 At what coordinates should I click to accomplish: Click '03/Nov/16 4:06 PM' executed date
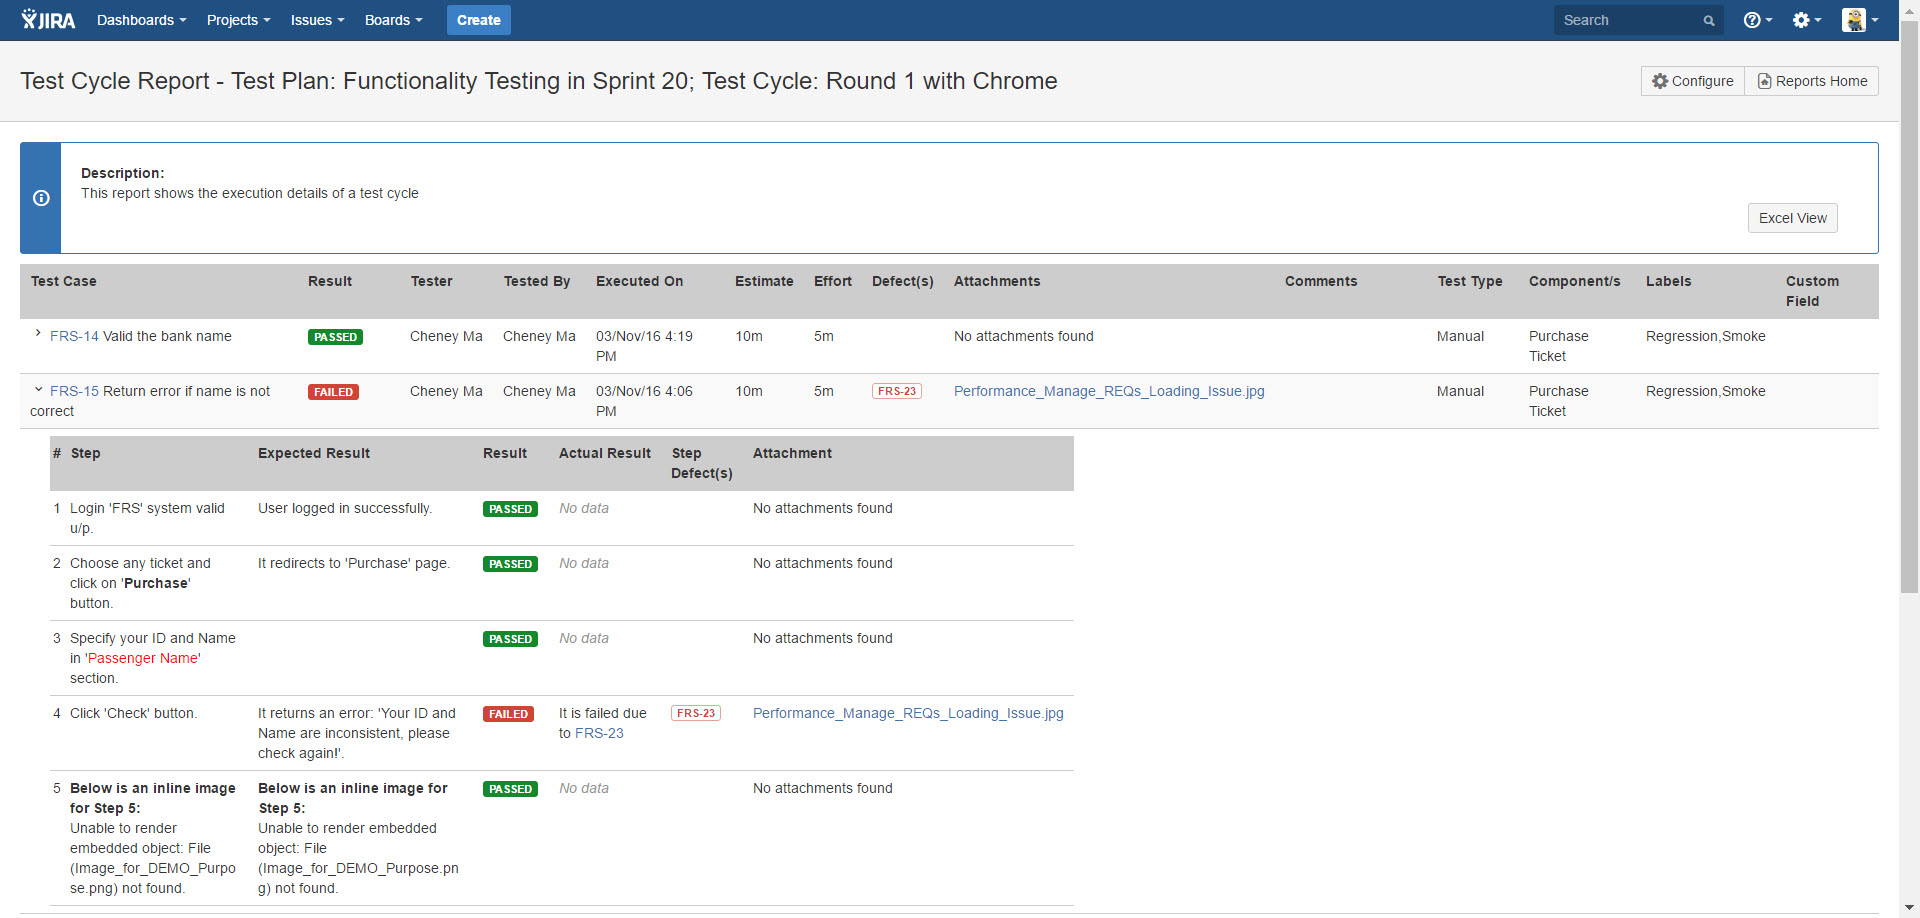(x=644, y=401)
